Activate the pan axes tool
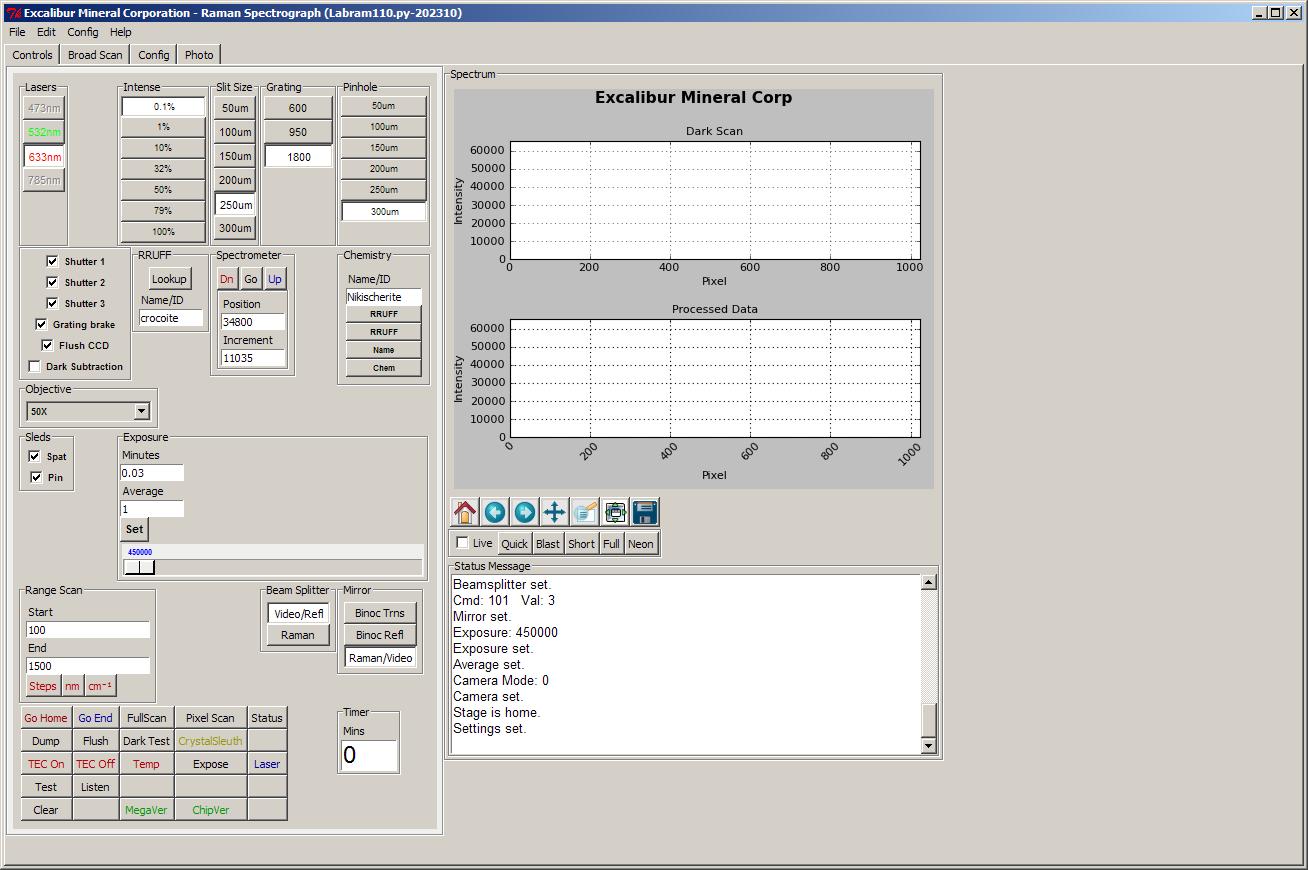Image resolution: width=1308 pixels, height=870 pixels. [555, 512]
